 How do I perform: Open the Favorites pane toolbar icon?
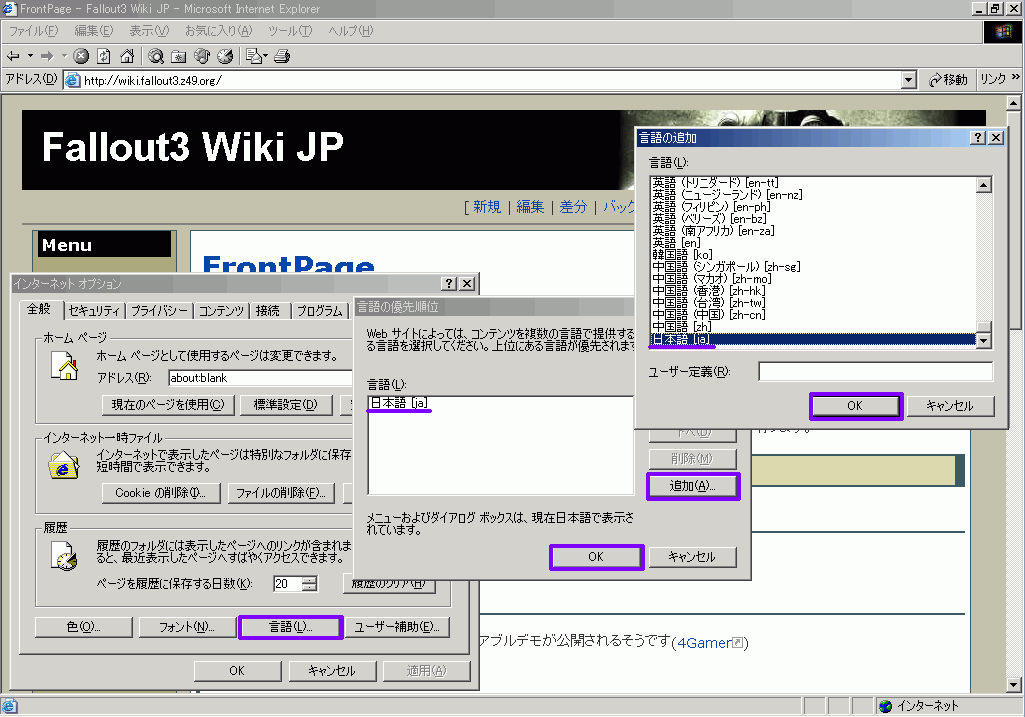click(179, 56)
